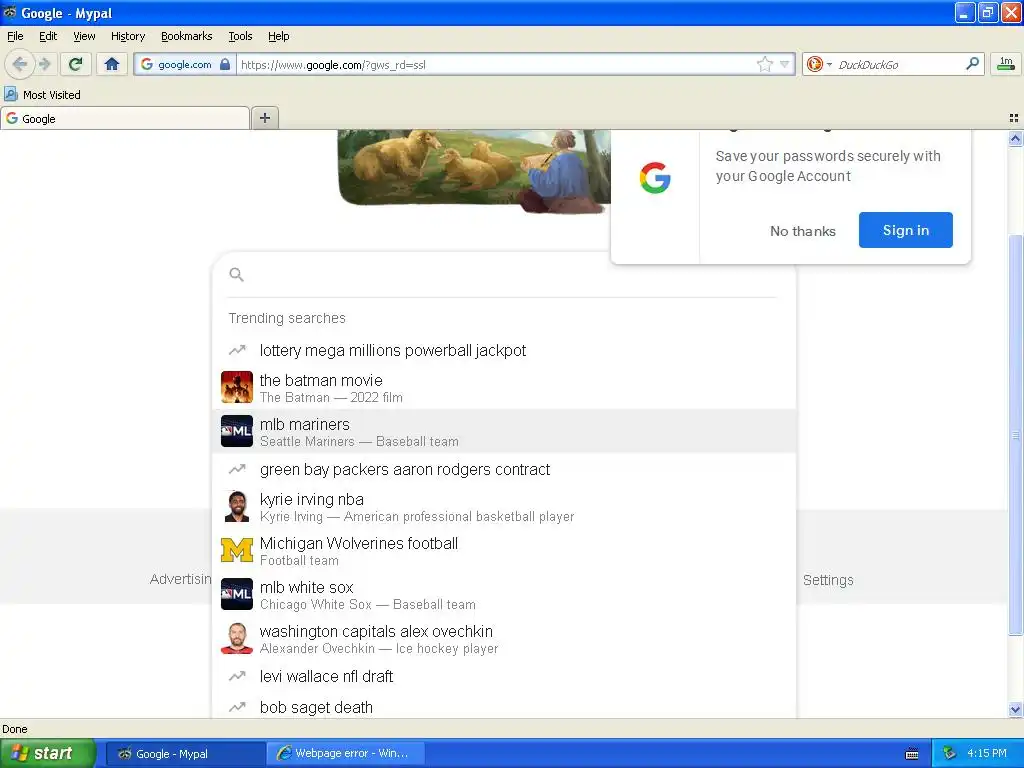Switch to Webpage error taskbar window

click(x=345, y=754)
